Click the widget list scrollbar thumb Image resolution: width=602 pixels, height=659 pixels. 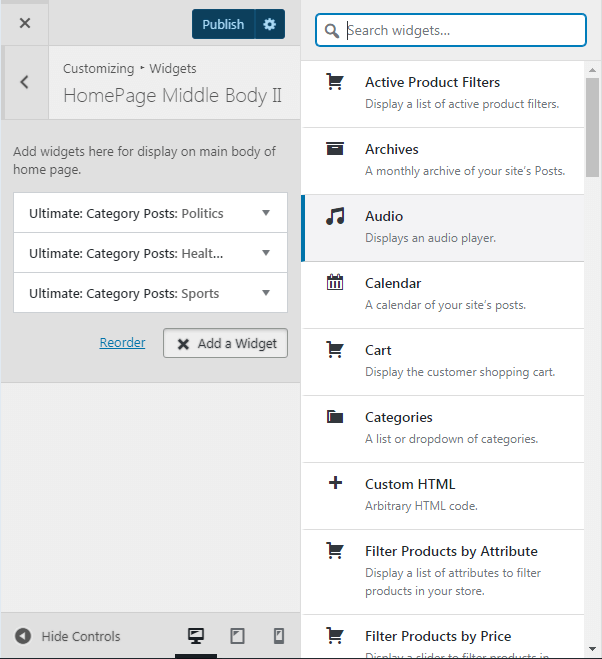point(592,127)
